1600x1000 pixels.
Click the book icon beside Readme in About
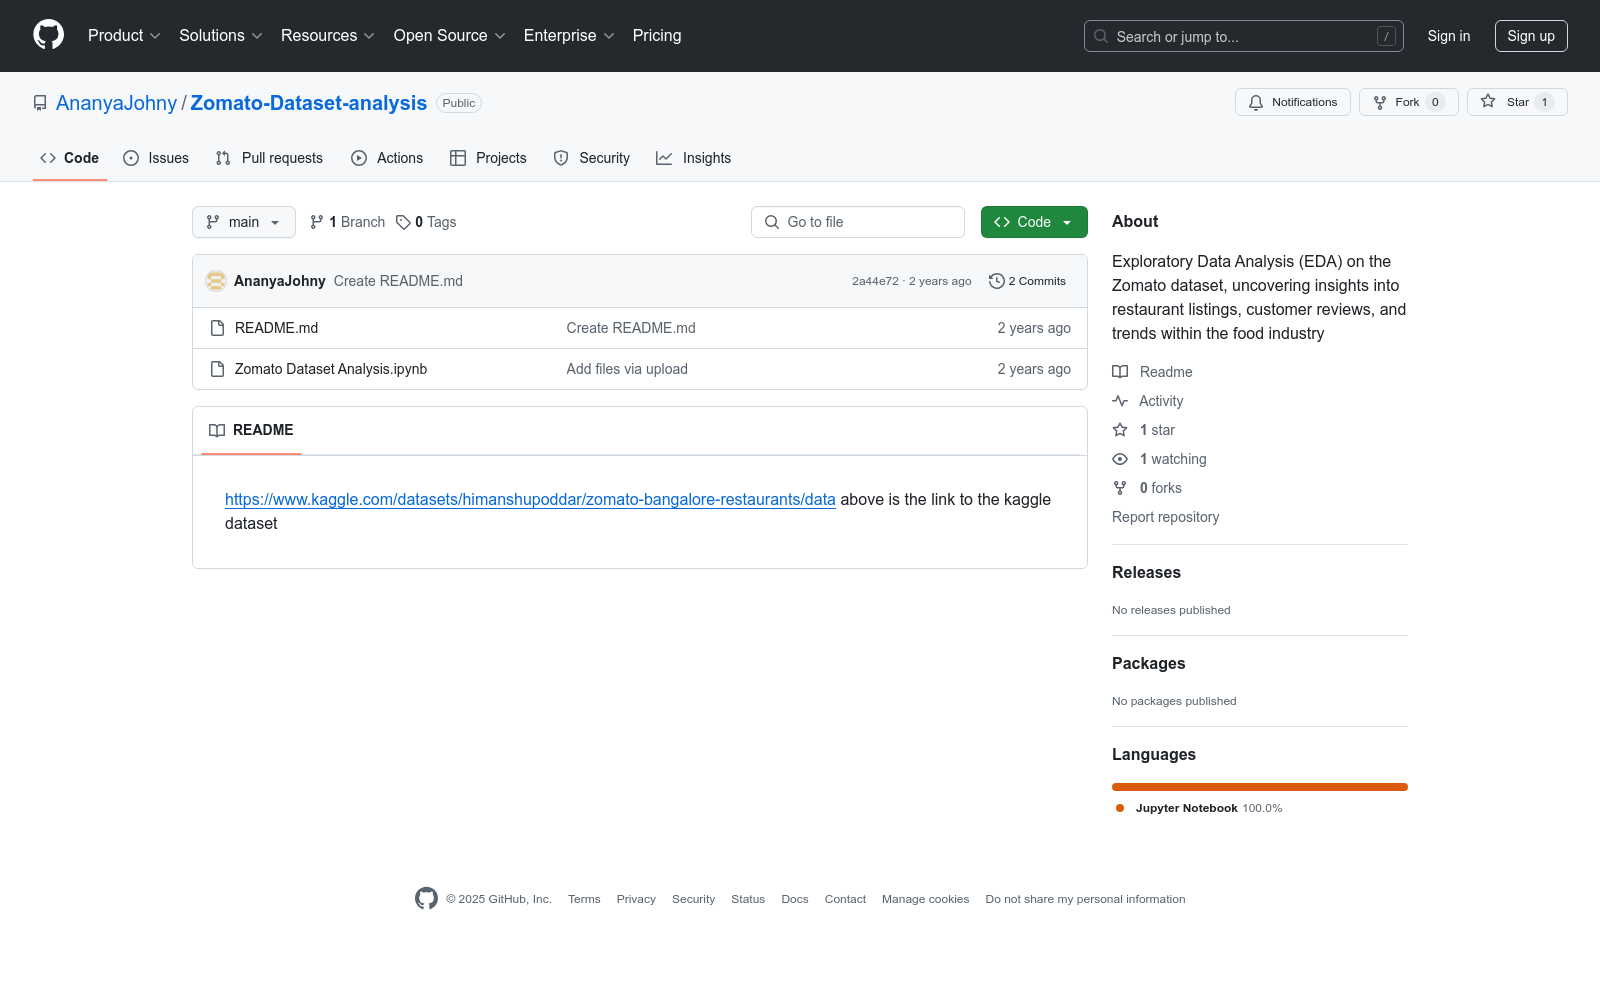(x=1120, y=372)
